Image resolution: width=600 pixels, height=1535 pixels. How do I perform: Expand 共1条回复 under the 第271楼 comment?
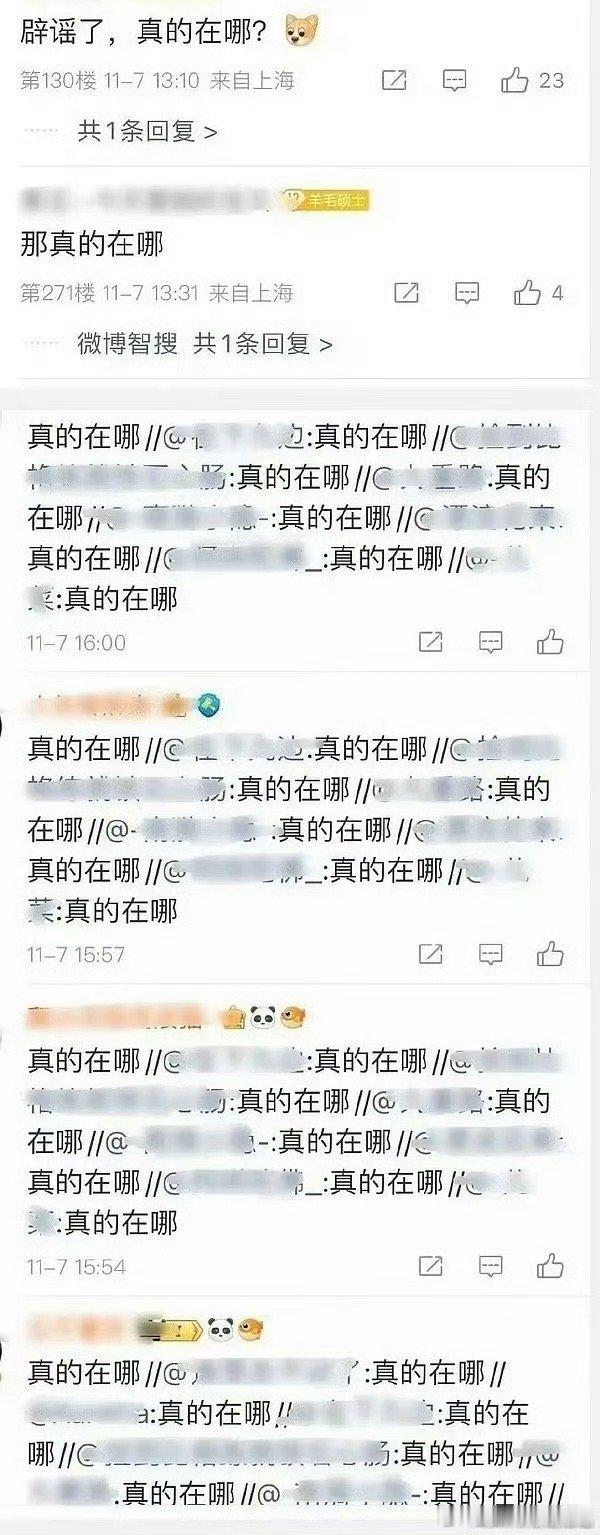coord(263,344)
